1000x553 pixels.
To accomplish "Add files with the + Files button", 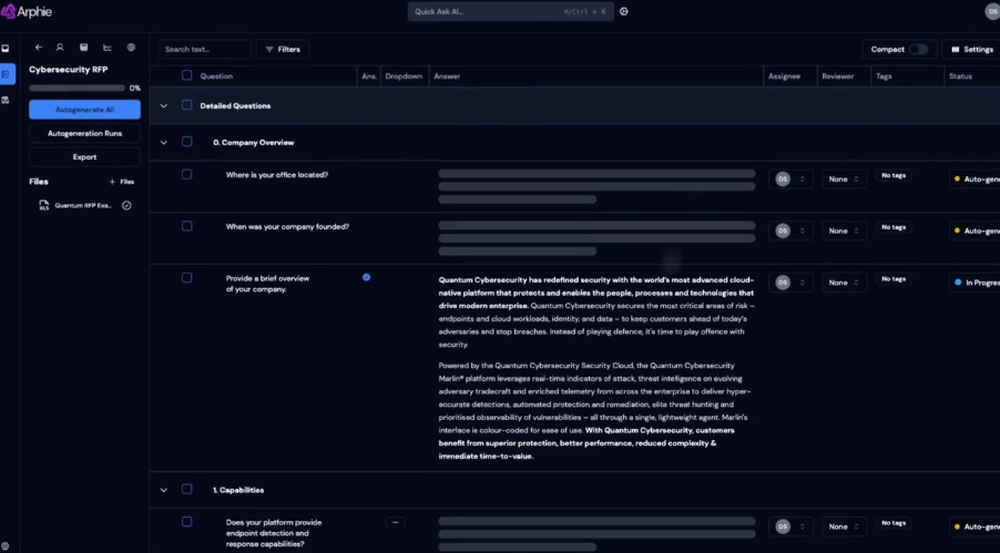I will coord(122,182).
